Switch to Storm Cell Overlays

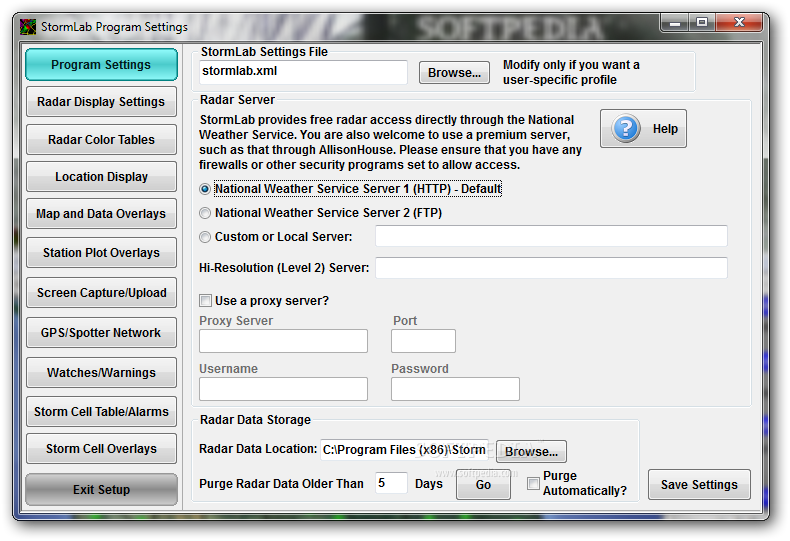[101, 448]
